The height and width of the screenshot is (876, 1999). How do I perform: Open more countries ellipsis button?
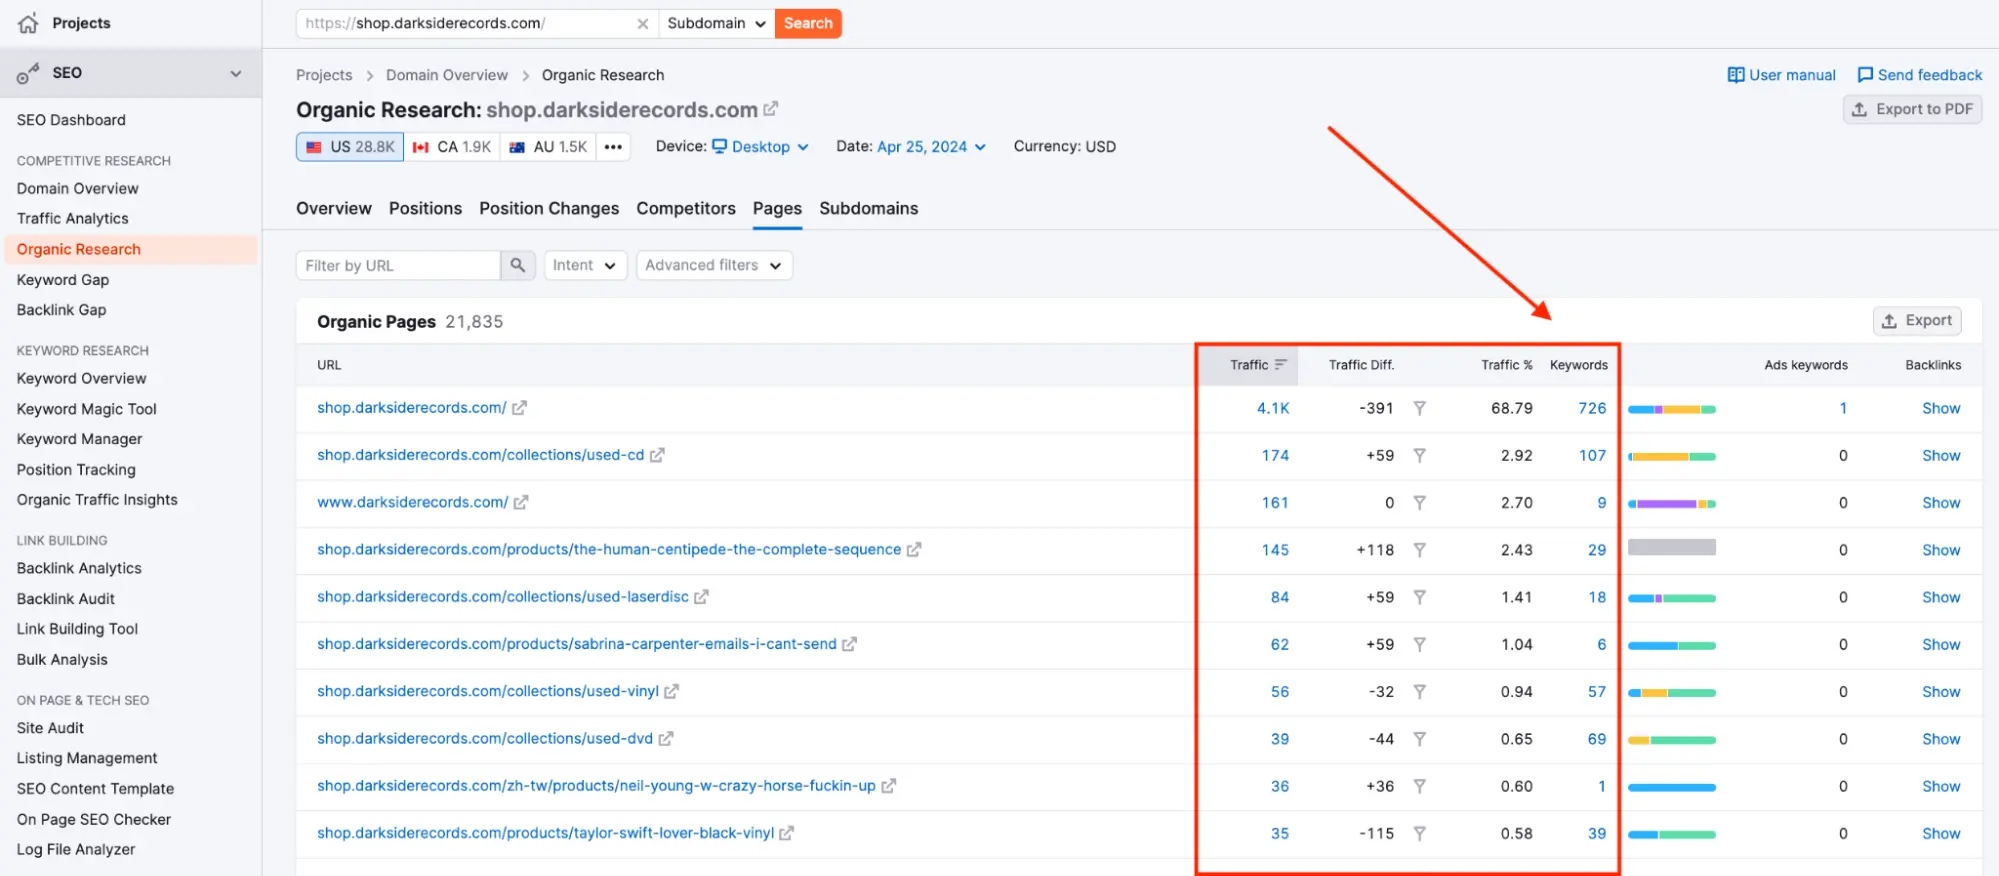613,146
